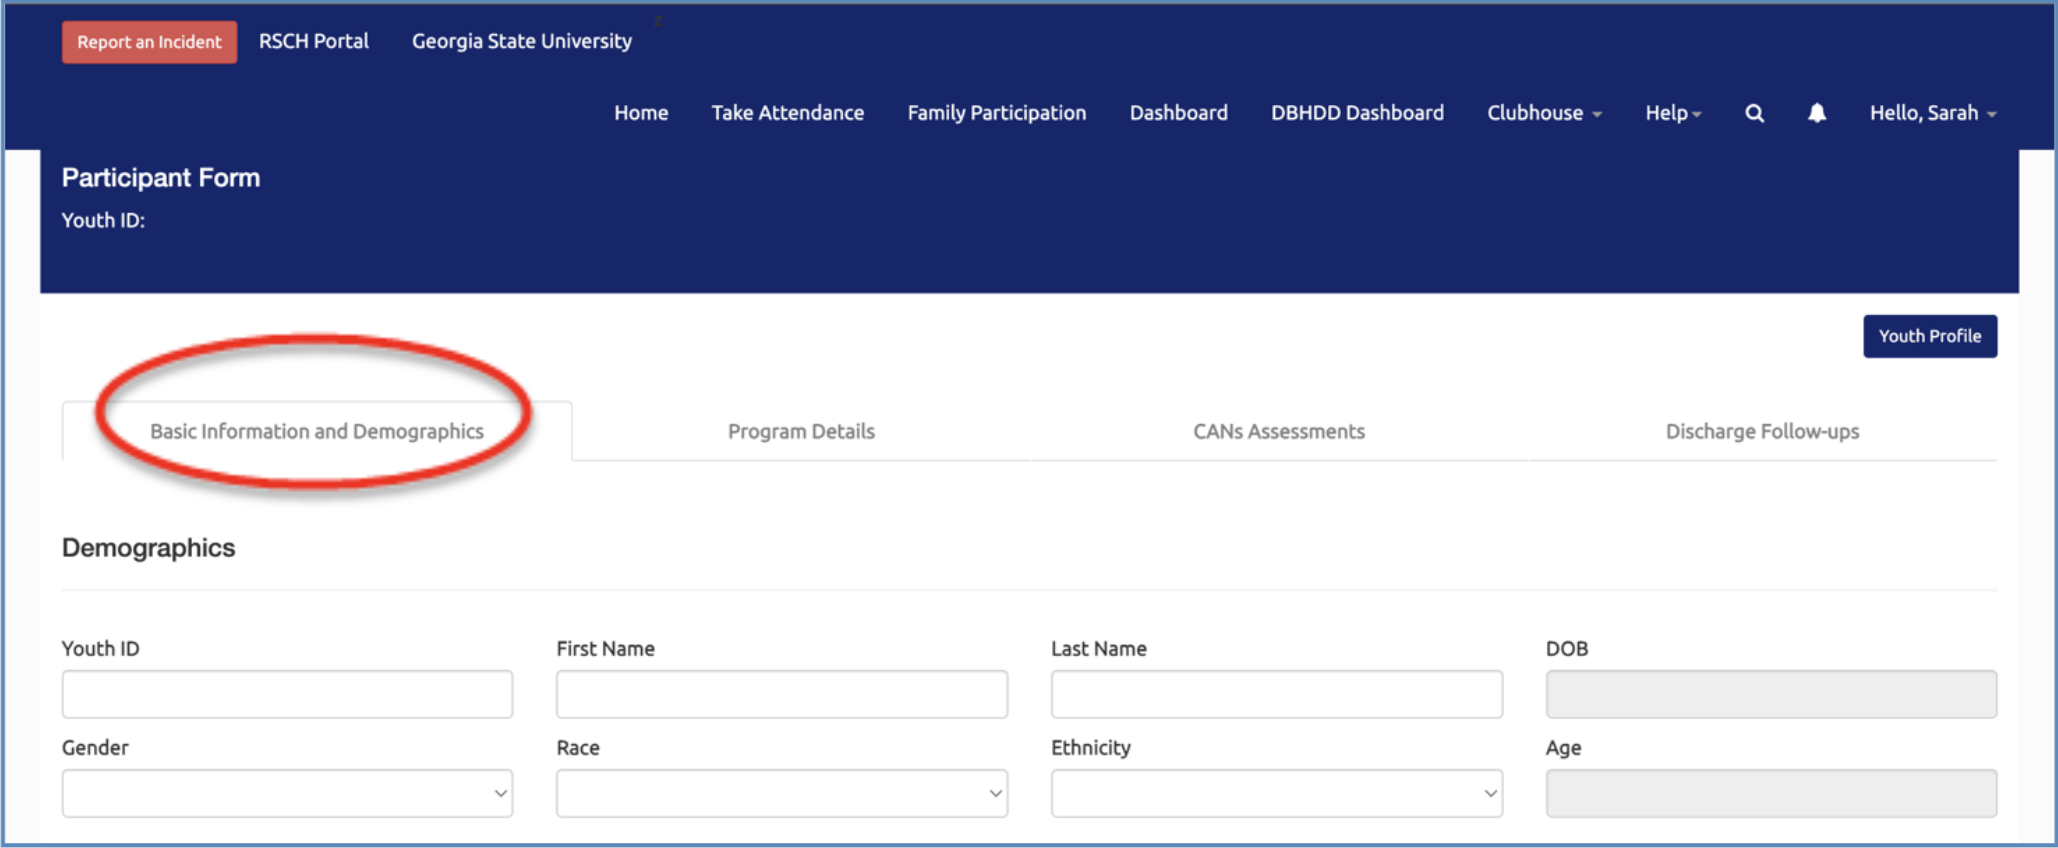Click the RSCH Portal link

coord(314,41)
